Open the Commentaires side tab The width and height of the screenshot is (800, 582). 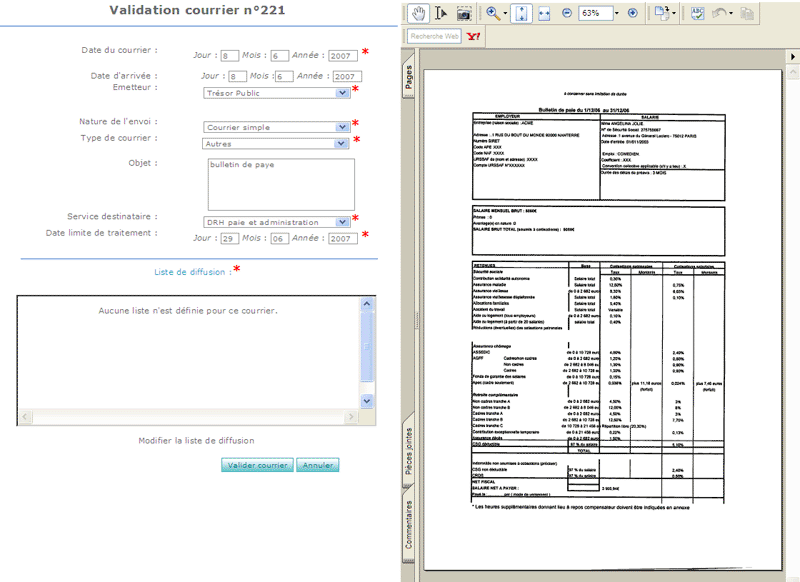pyautogui.click(x=409, y=524)
